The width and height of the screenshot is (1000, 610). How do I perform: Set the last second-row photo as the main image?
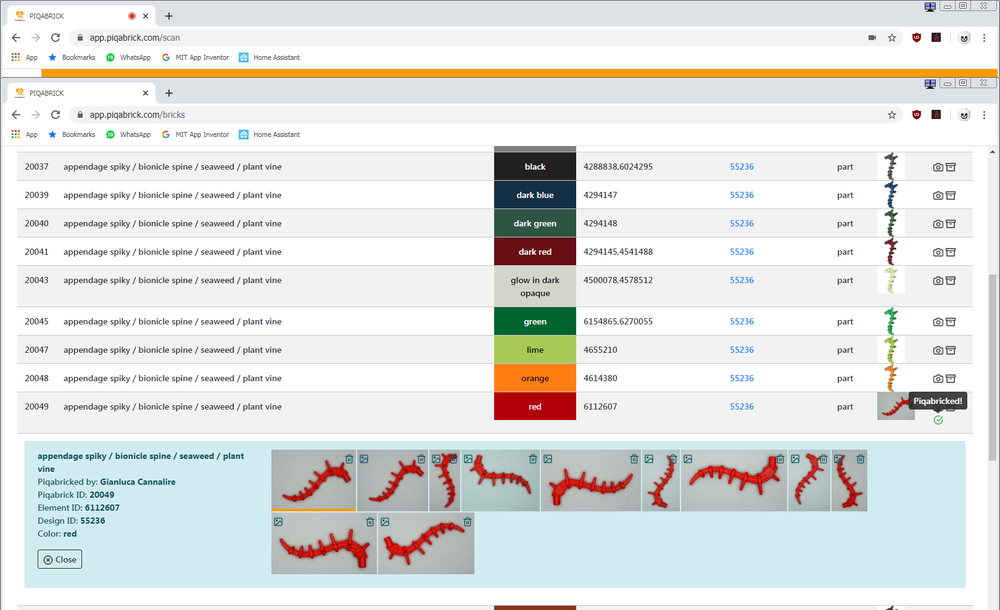[385, 522]
